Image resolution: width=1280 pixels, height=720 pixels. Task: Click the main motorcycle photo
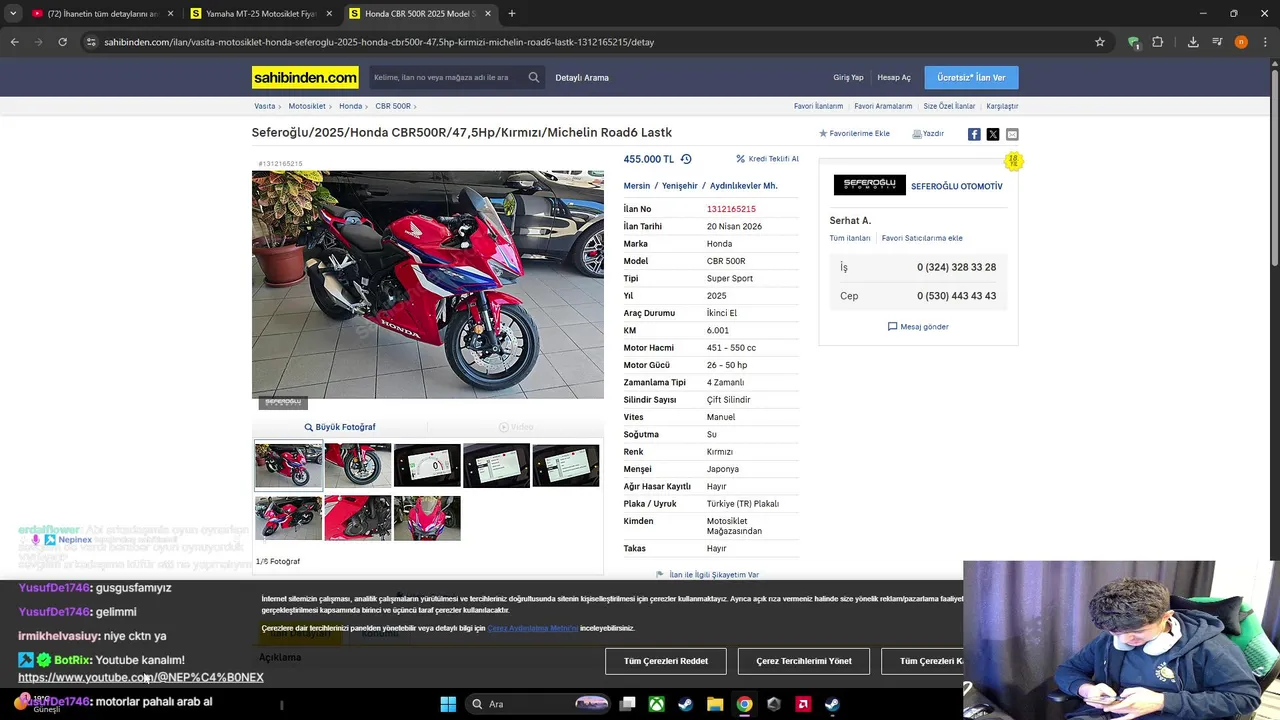(428, 285)
